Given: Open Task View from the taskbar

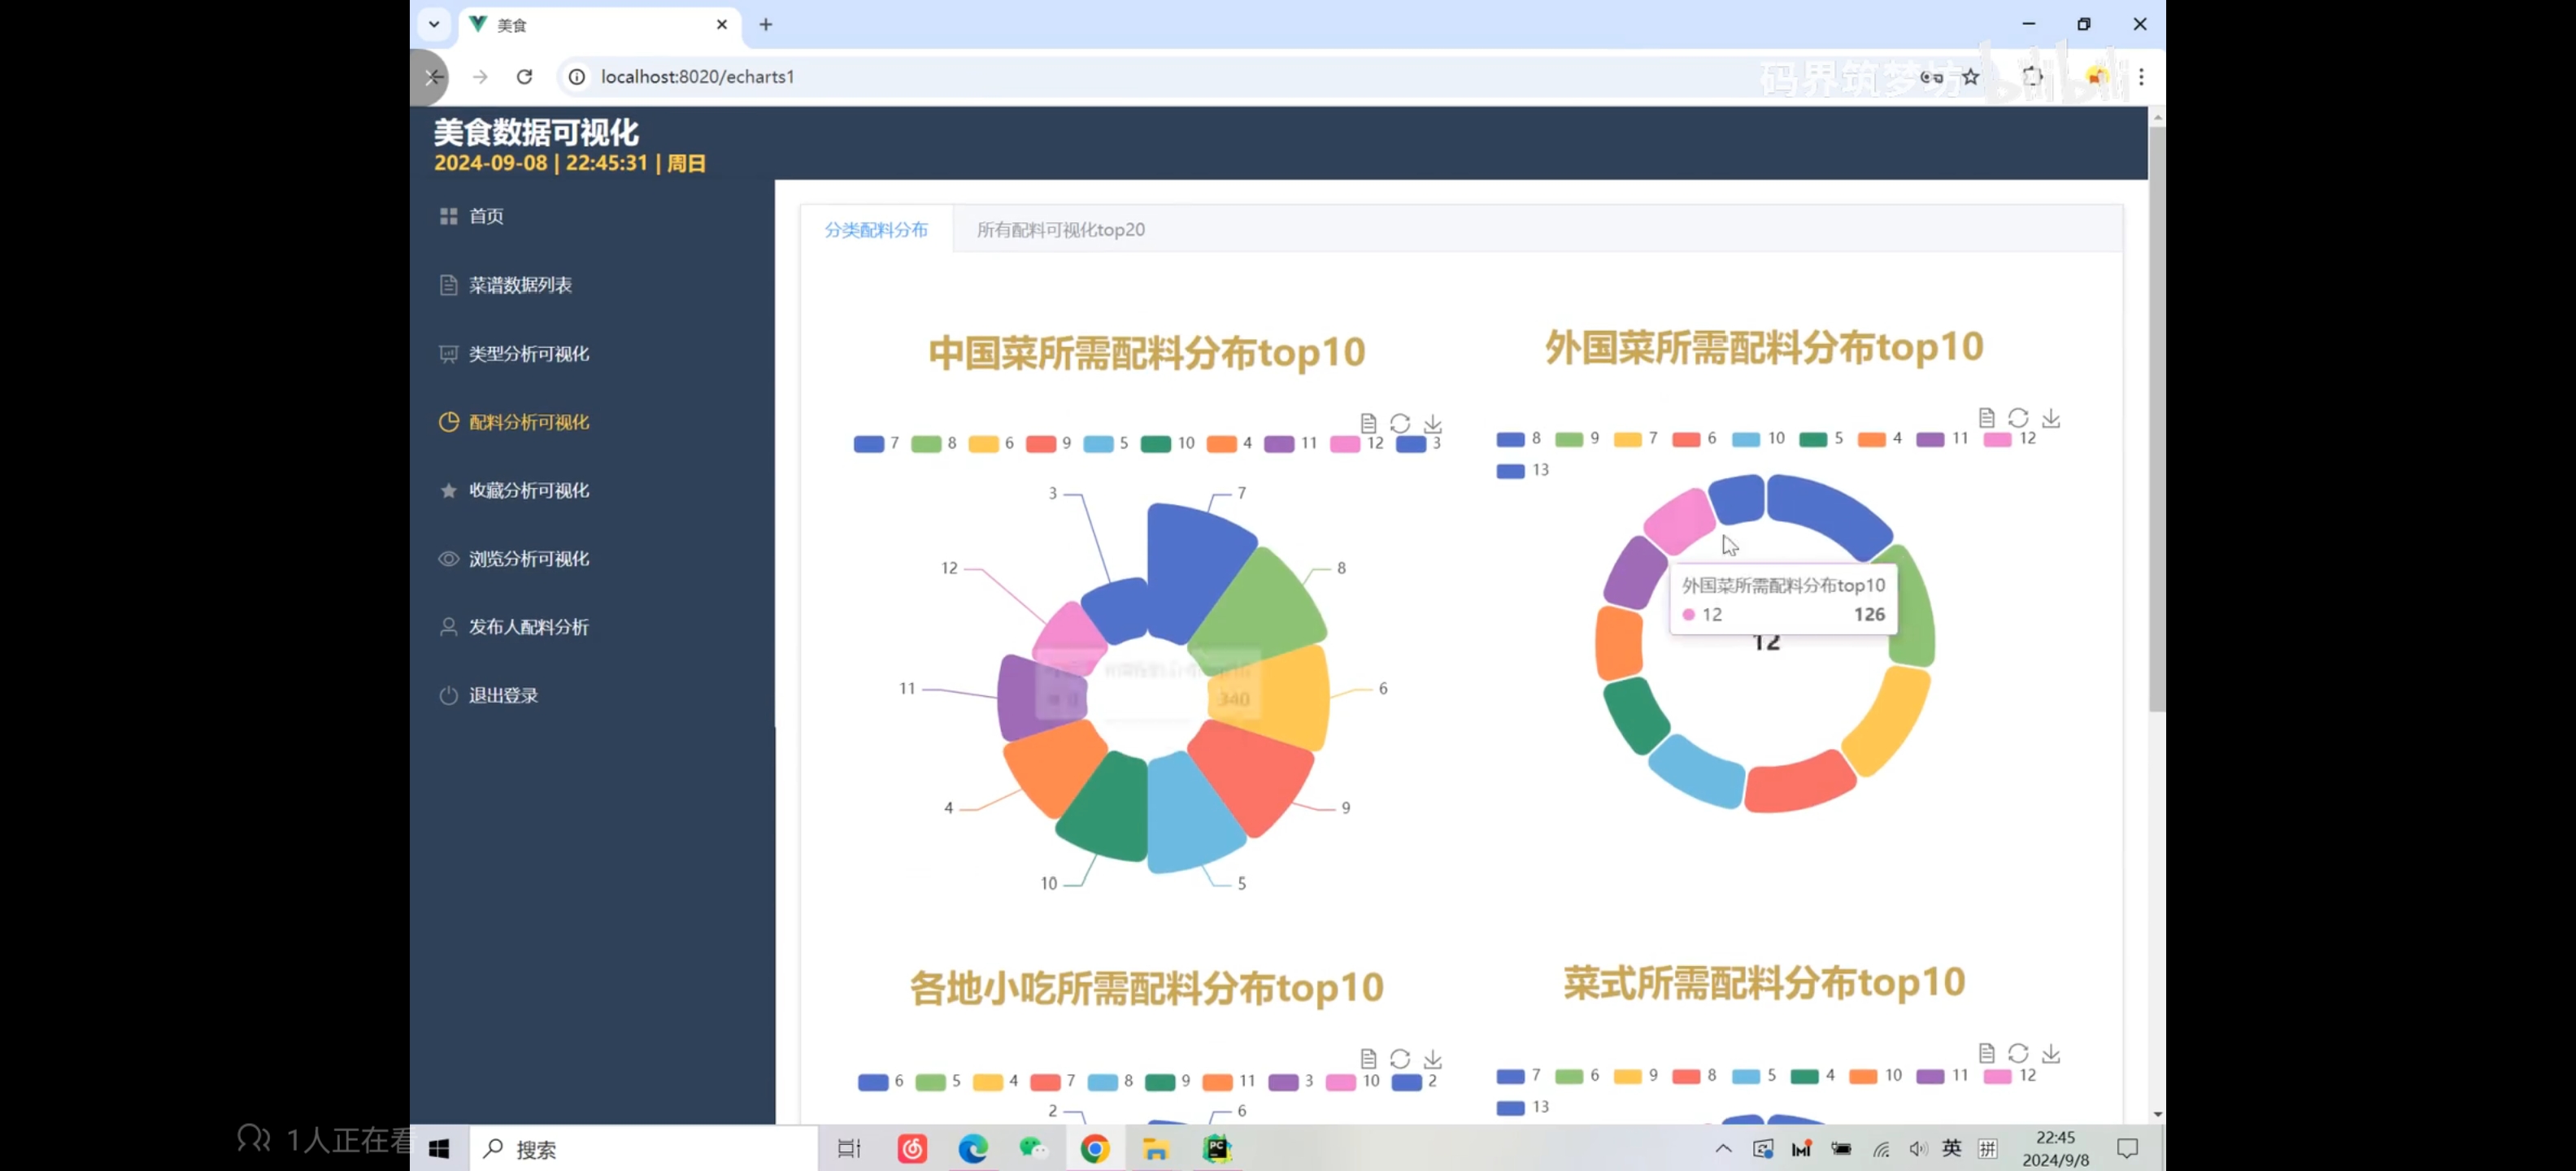Looking at the screenshot, I should (x=849, y=1148).
